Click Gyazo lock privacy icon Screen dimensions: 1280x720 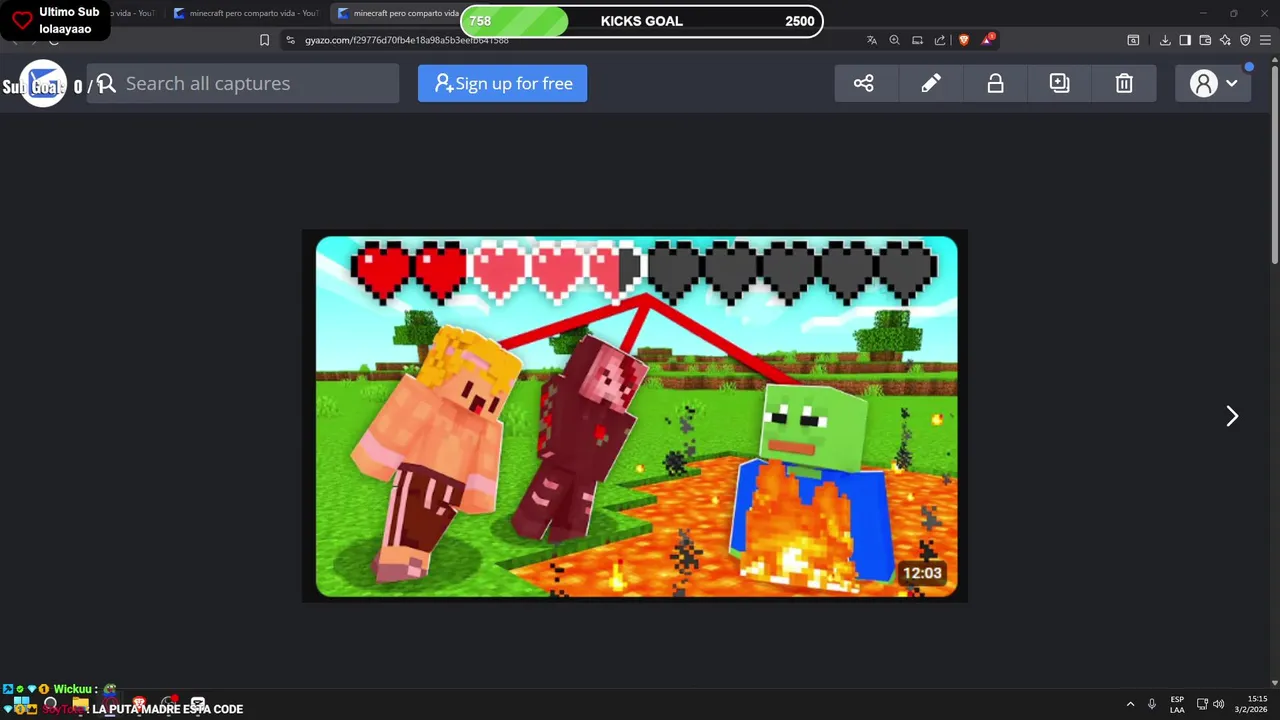click(x=995, y=83)
